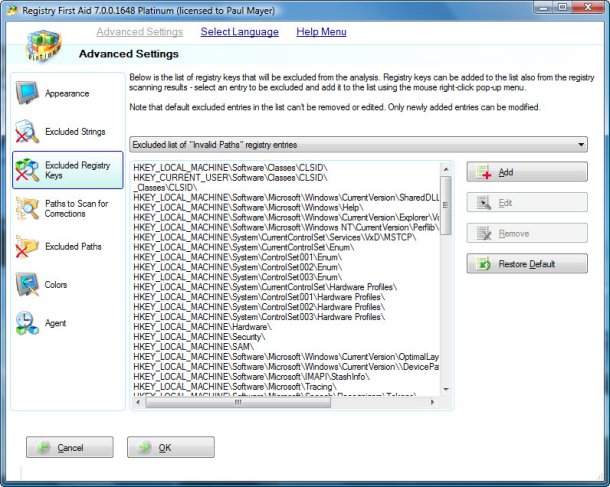Open the Select Language menu

pos(239,32)
